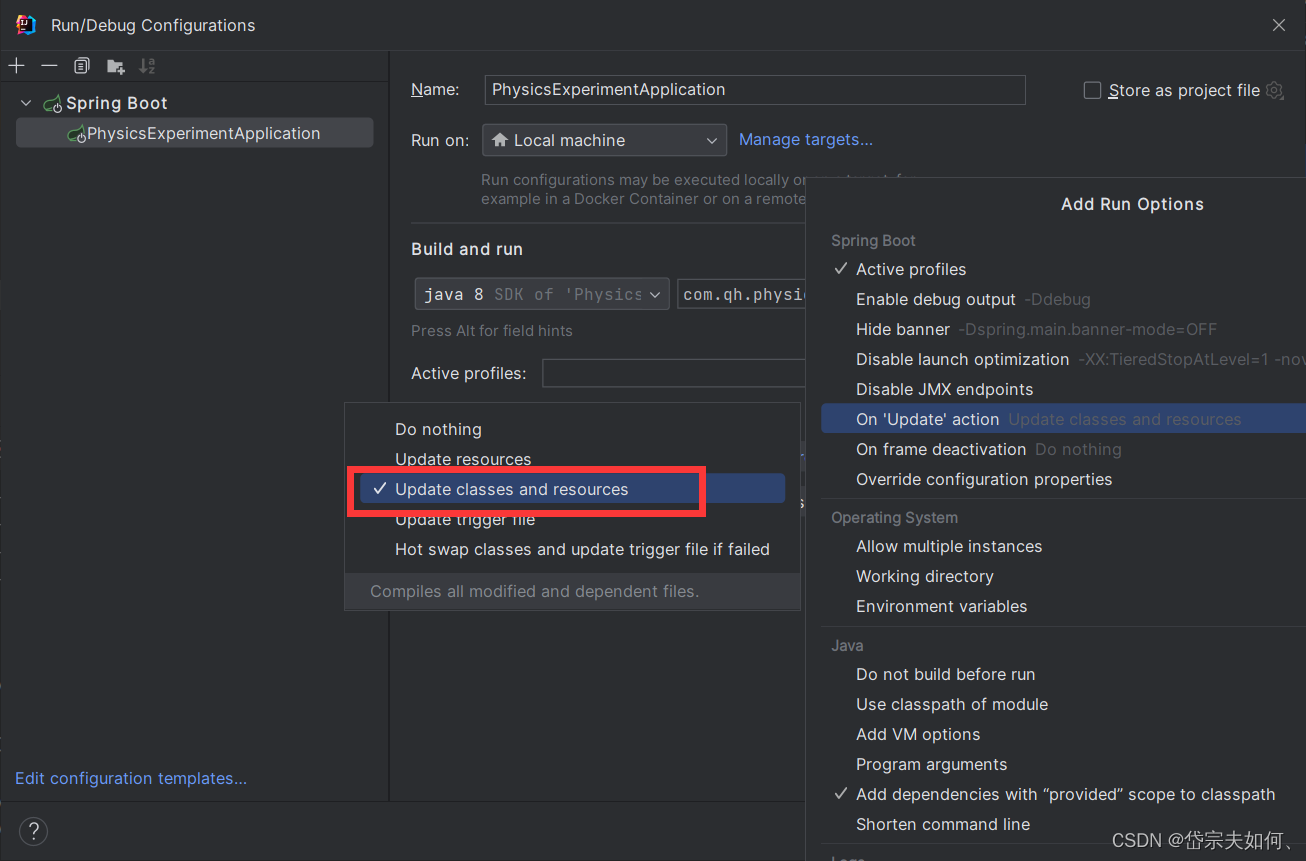Click the IntelliJ logo in the title bar

(x=26, y=25)
